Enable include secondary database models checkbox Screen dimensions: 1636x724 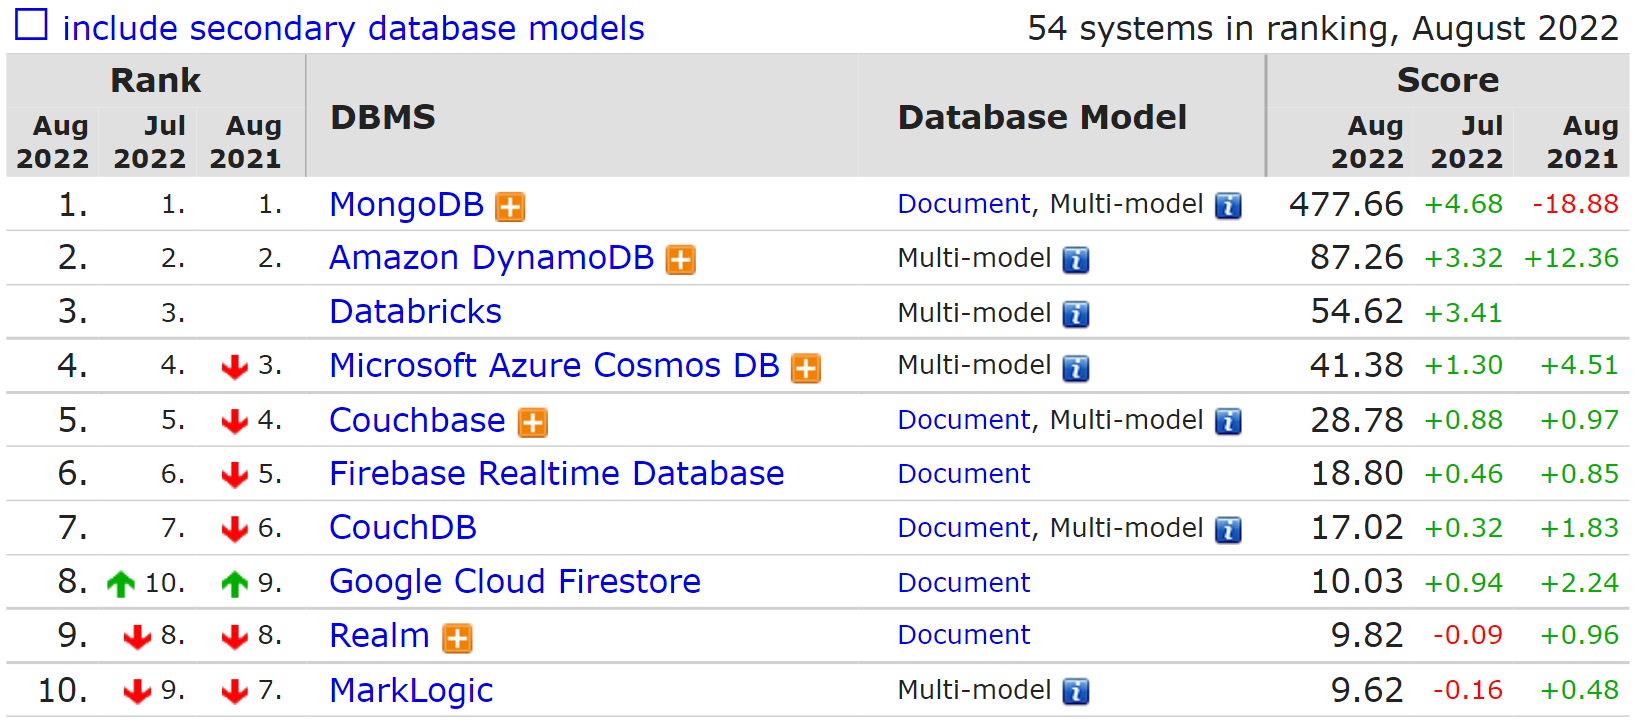pyautogui.click(x=31, y=25)
